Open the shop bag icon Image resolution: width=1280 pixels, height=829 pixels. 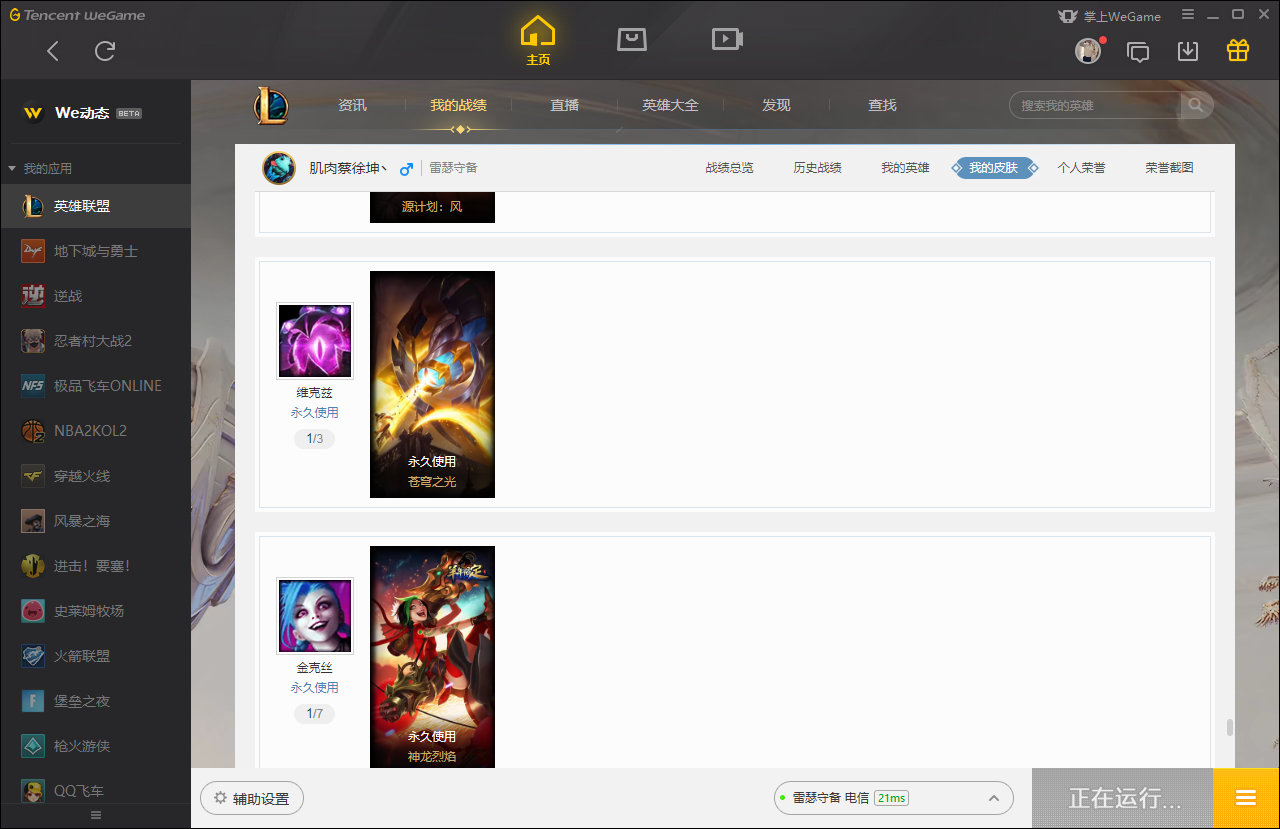coord(632,39)
